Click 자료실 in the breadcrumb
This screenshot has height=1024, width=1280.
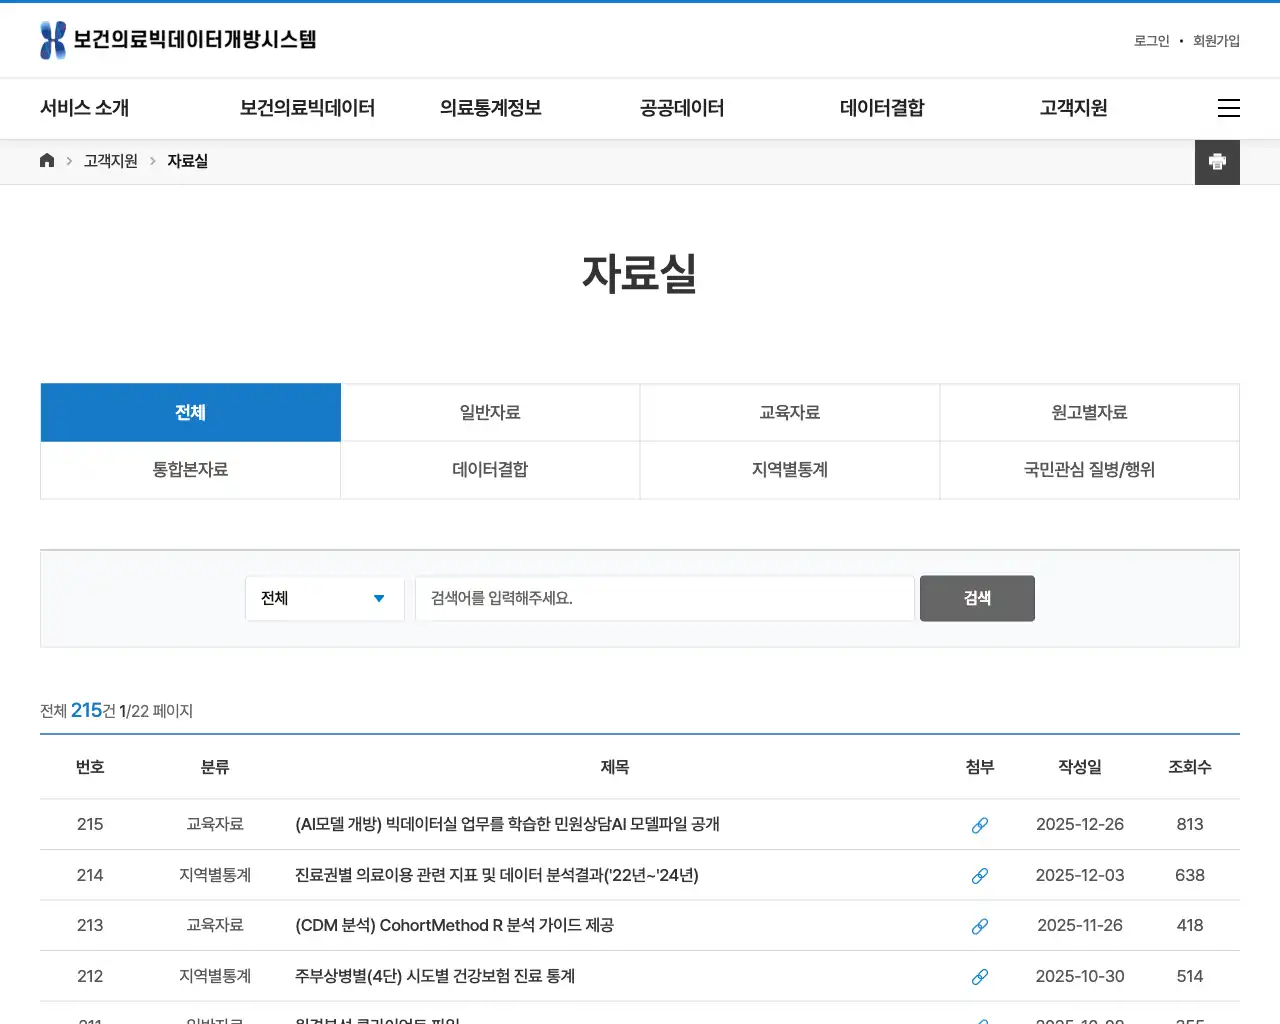pyautogui.click(x=188, y=161)
